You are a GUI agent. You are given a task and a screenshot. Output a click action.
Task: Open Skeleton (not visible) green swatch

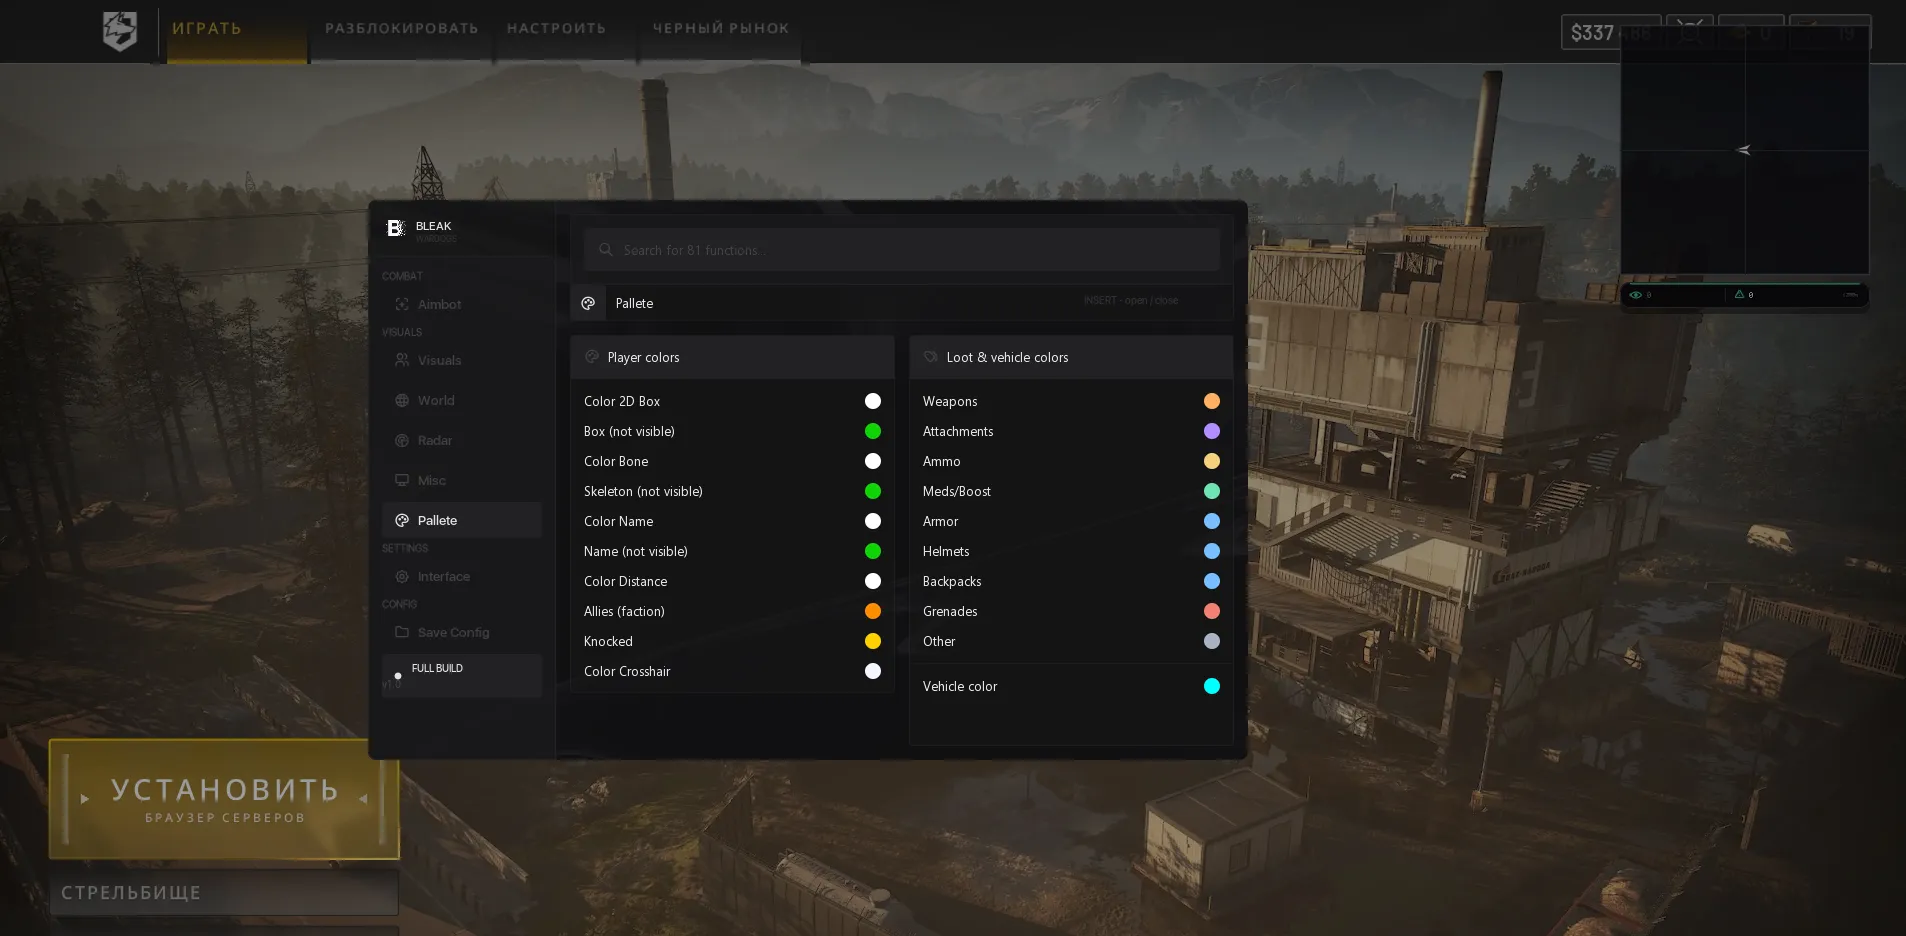[x=873, y=491]
